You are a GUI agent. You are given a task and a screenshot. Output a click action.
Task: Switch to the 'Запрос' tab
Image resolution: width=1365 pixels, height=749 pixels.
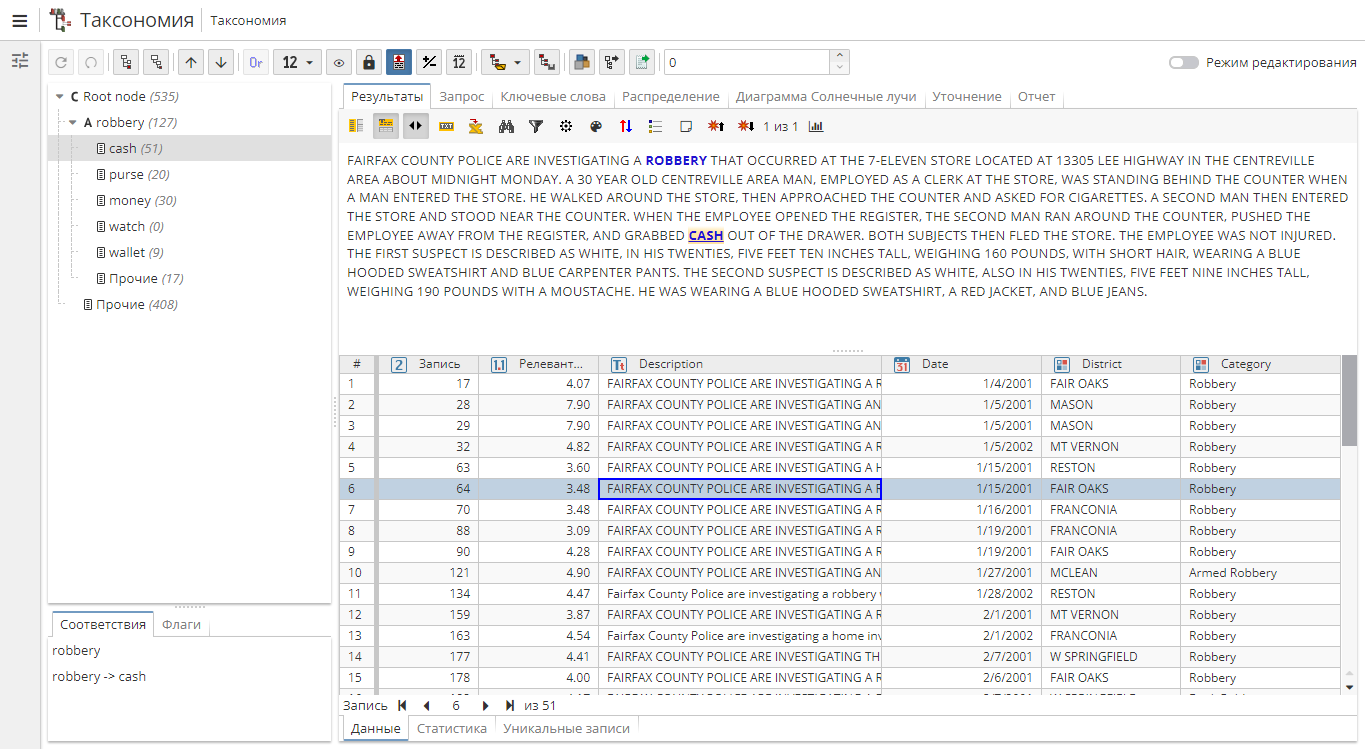click(x=462, y=96)
